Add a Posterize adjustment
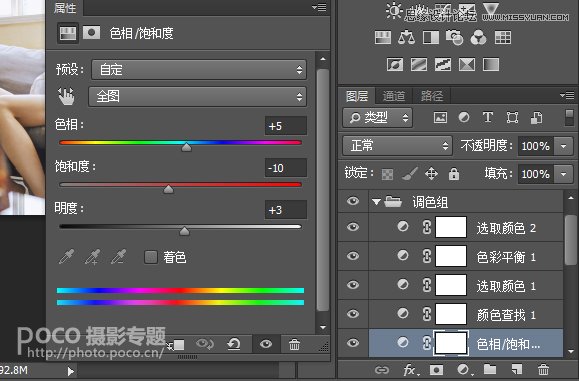Image resolution: width=579 pixels, height=381 pixels. pos(419,65)
